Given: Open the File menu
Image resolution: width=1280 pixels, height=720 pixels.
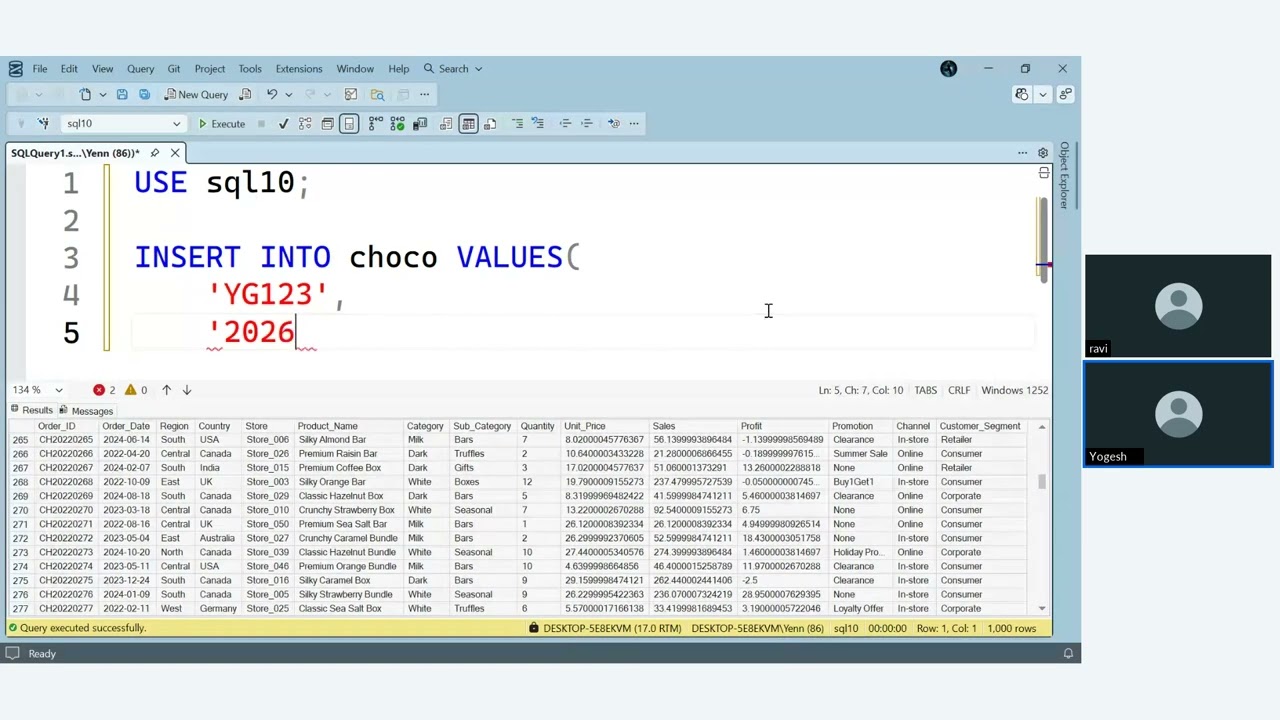Looking at the screenshot, I should click(40, 69).
